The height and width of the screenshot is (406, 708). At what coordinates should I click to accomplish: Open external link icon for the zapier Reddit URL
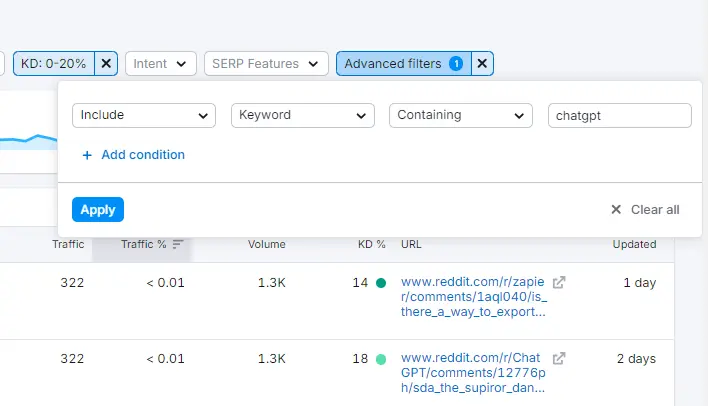point(560,283)
